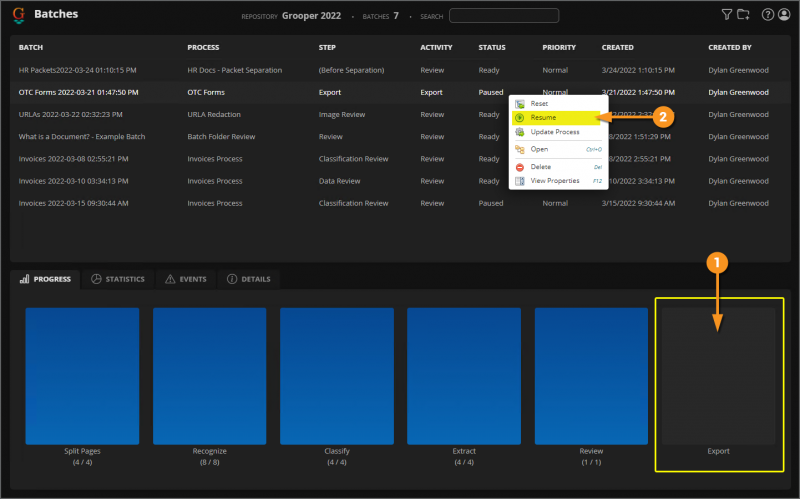The height and width of the screenshot is (499, 800).
Task: Select Resume from the context menu
Action: click(x=544, y=118)
